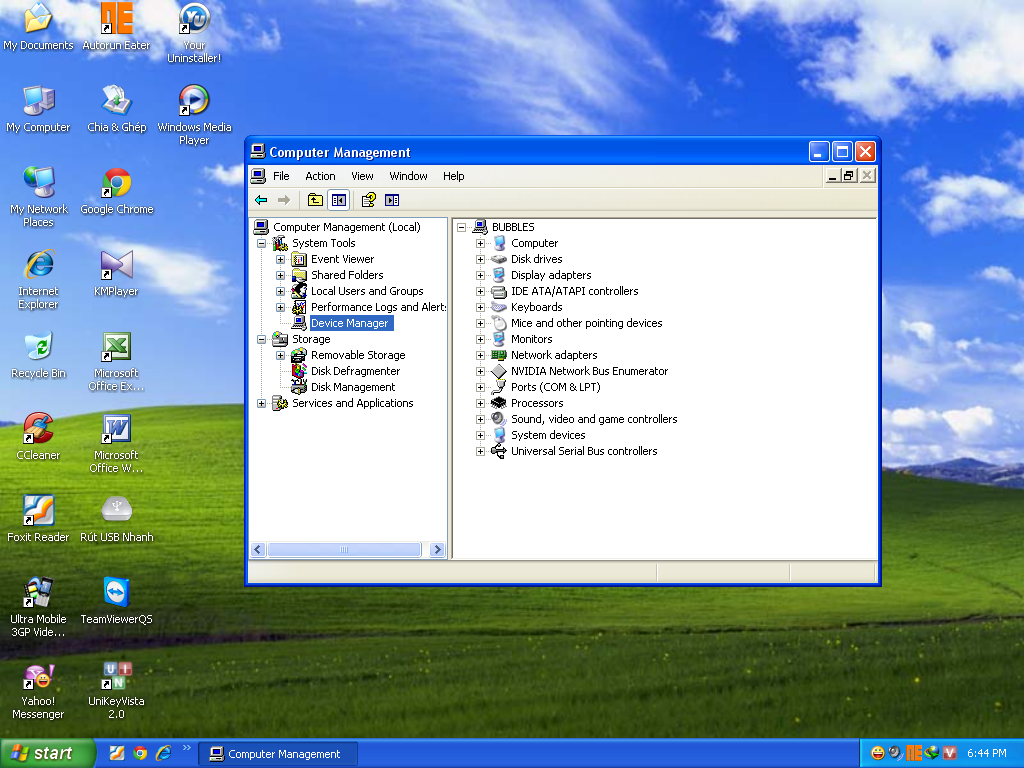Select Performance Logs and Alerts item
This screenshot has height=768, width=1024.
click(x=378, y=307)
